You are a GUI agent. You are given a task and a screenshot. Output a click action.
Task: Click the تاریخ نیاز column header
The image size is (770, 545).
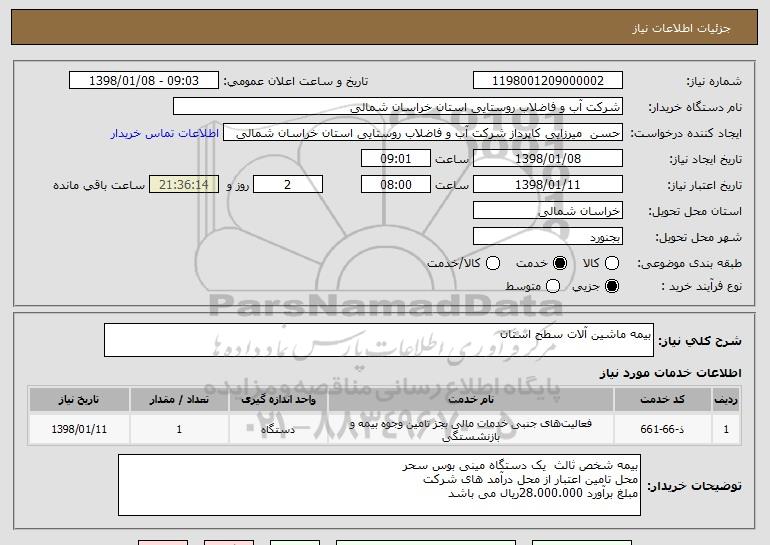pyautogui.click(x=79, y=400)
